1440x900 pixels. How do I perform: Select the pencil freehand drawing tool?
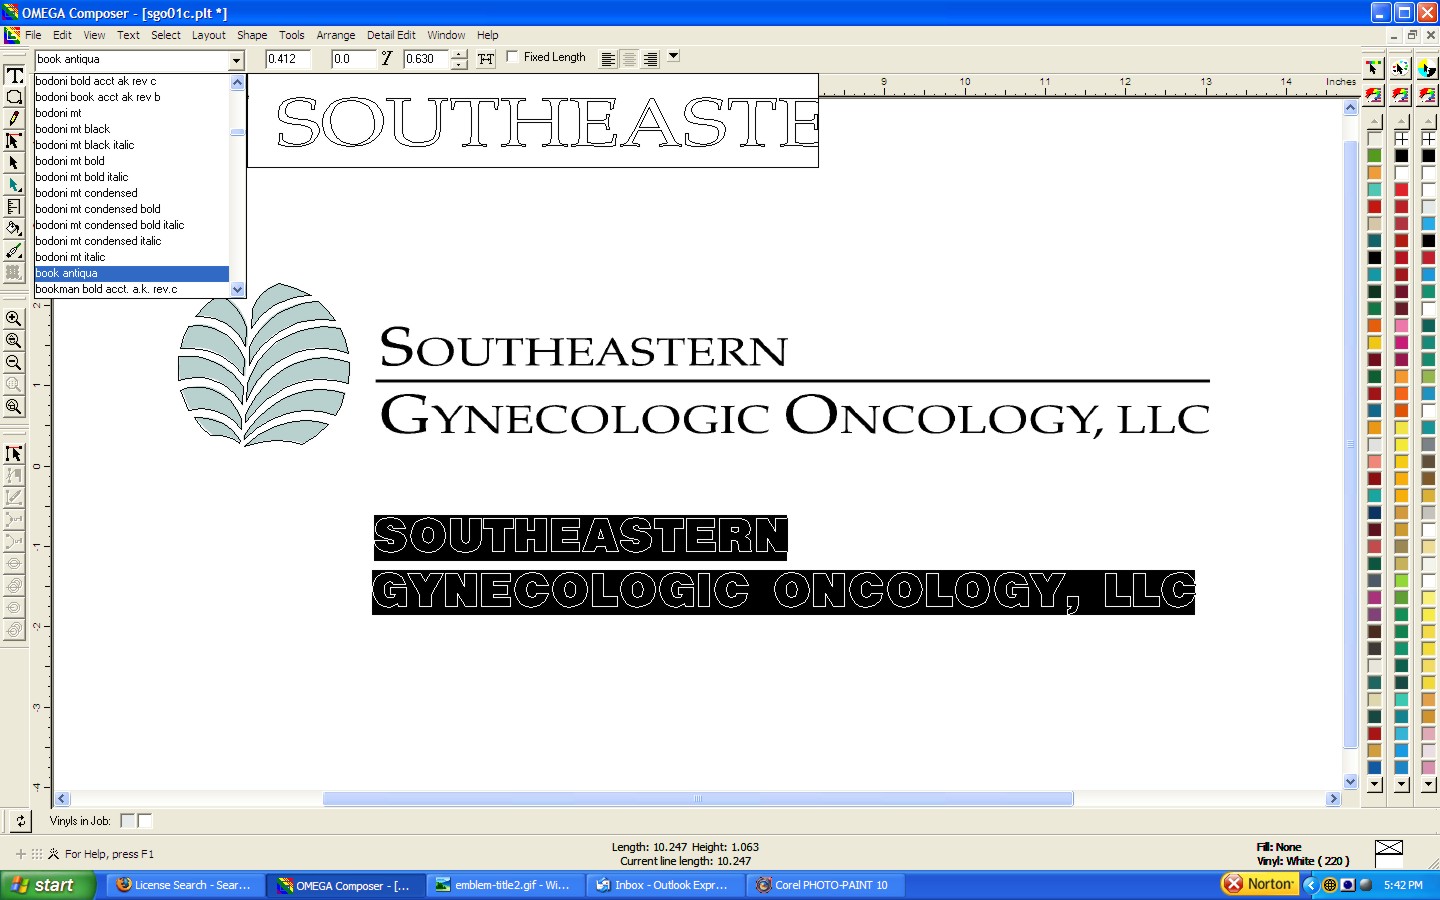coord(14,119)
